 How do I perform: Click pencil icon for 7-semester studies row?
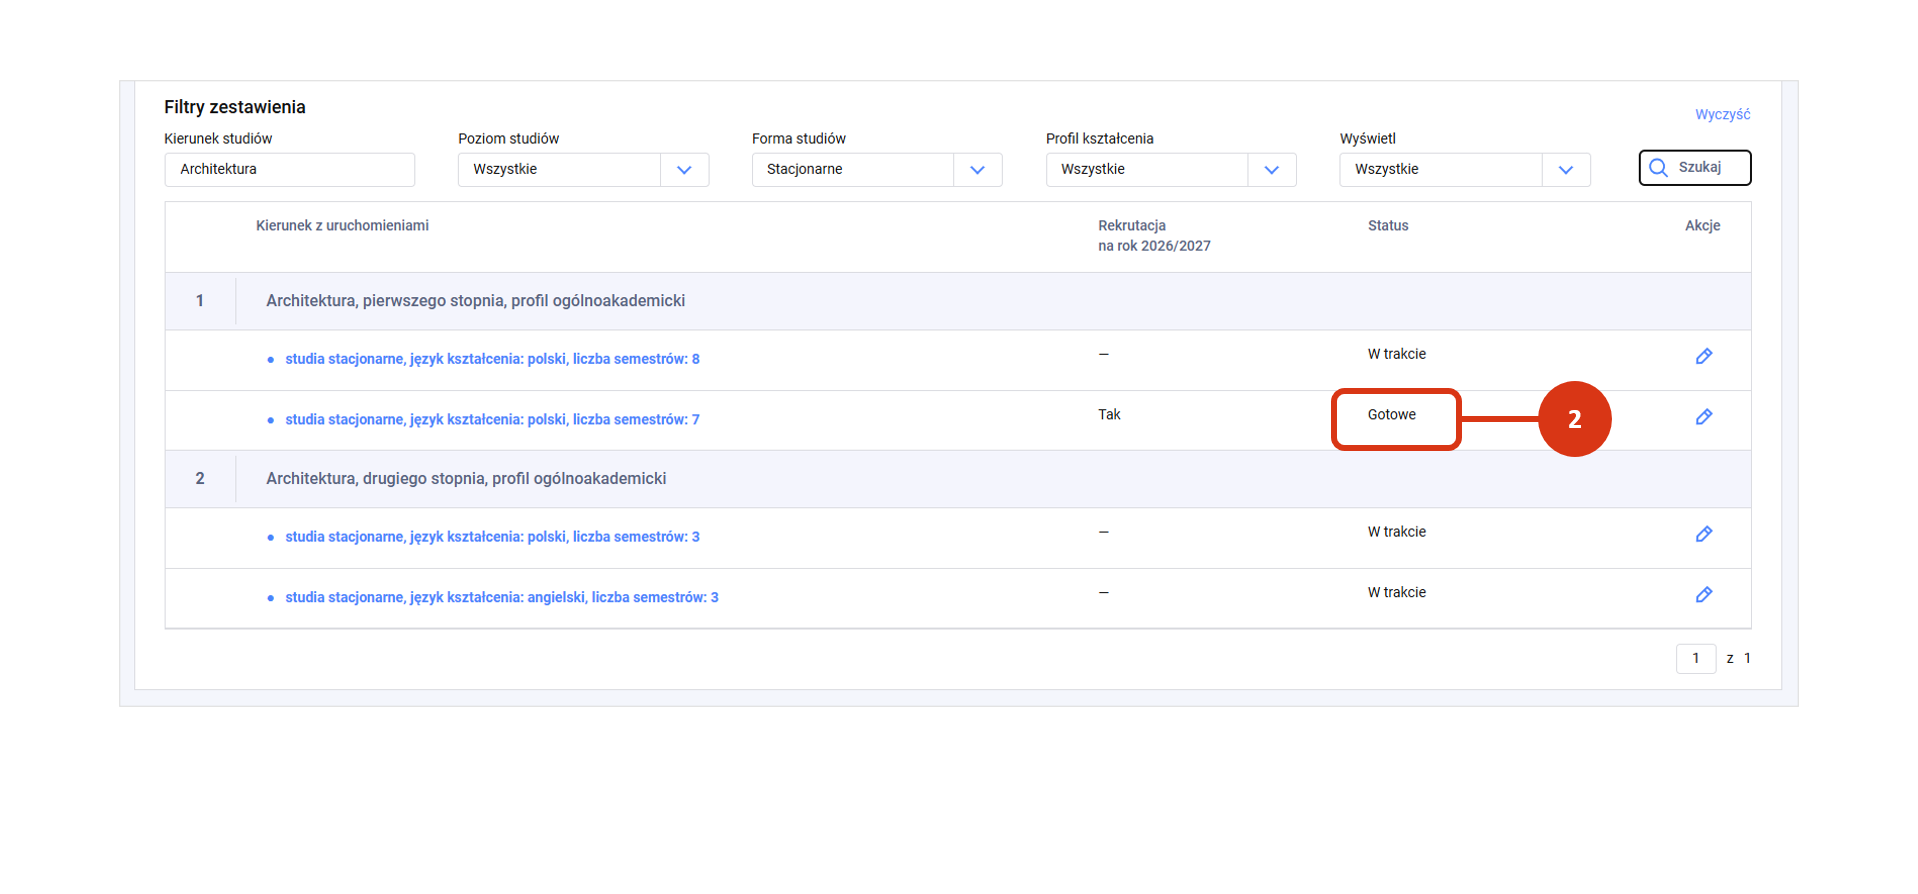click(1703, 417)
